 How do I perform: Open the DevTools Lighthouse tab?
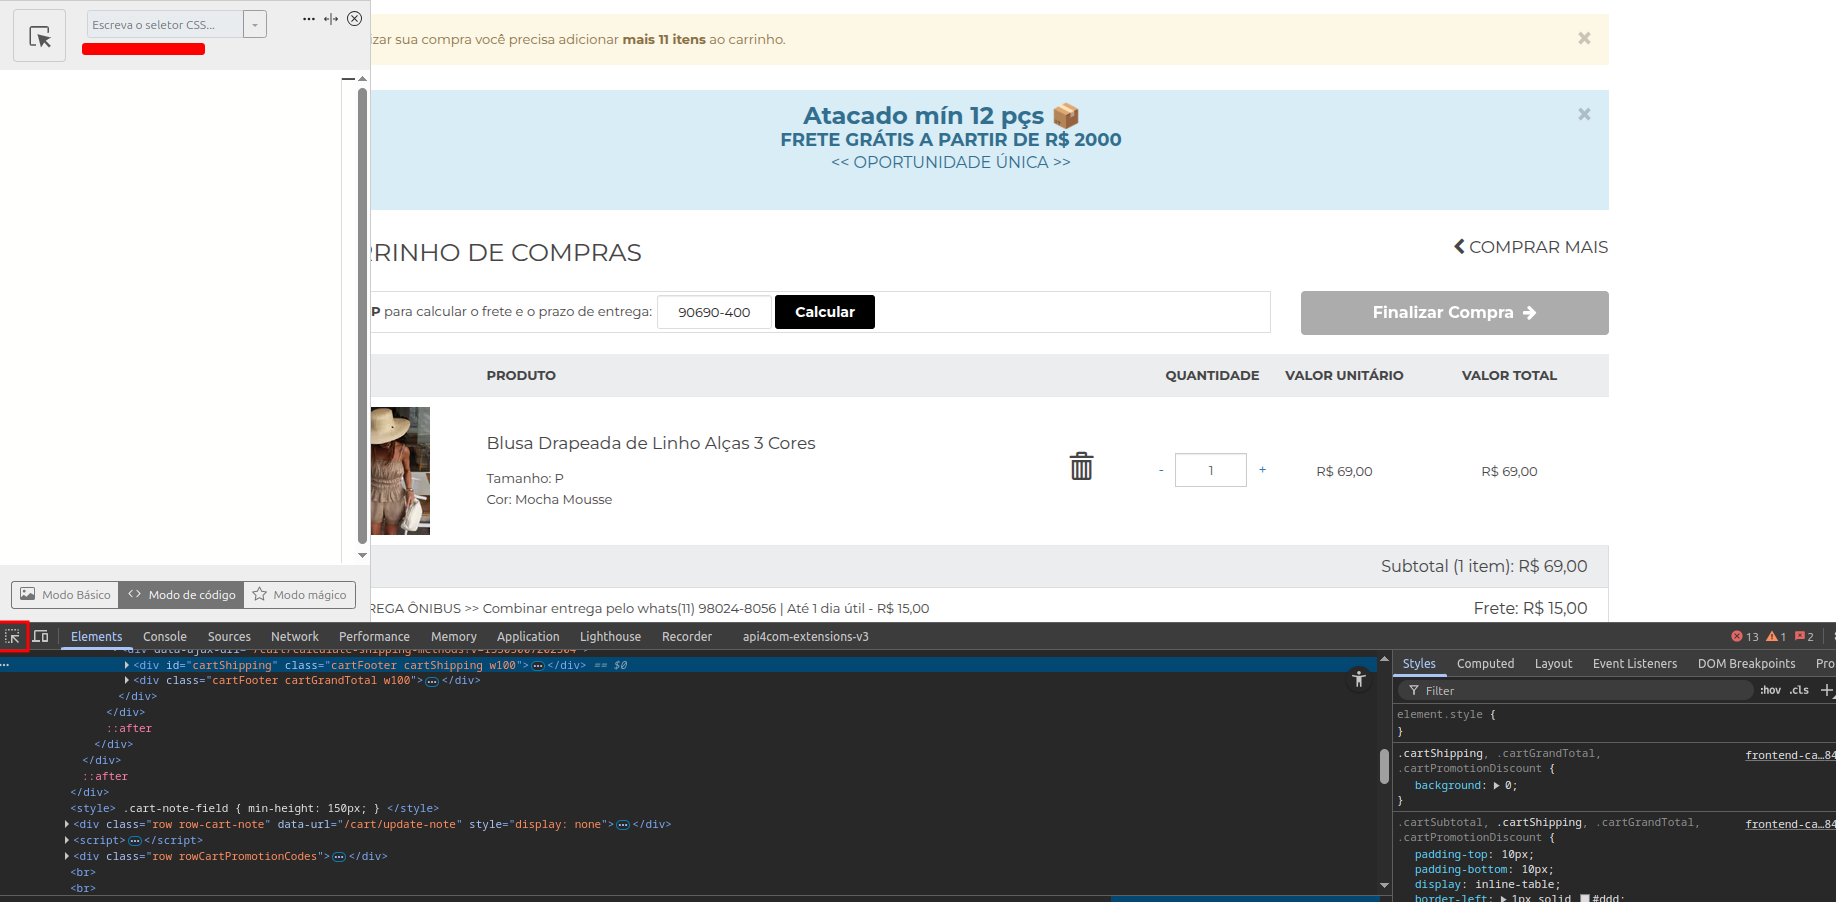coord(610,637)
